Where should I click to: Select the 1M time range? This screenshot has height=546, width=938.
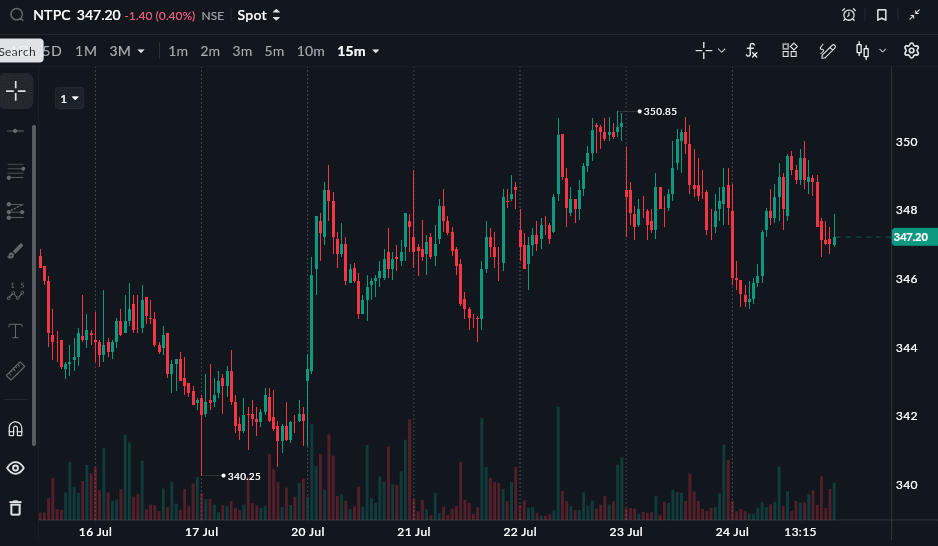click(x=86, y=51)
